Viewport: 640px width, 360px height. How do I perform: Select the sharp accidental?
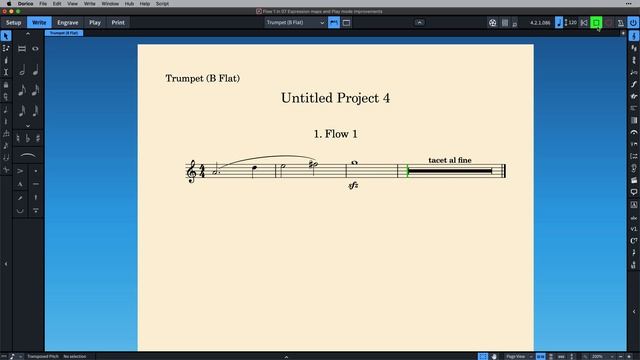[38, 138]
